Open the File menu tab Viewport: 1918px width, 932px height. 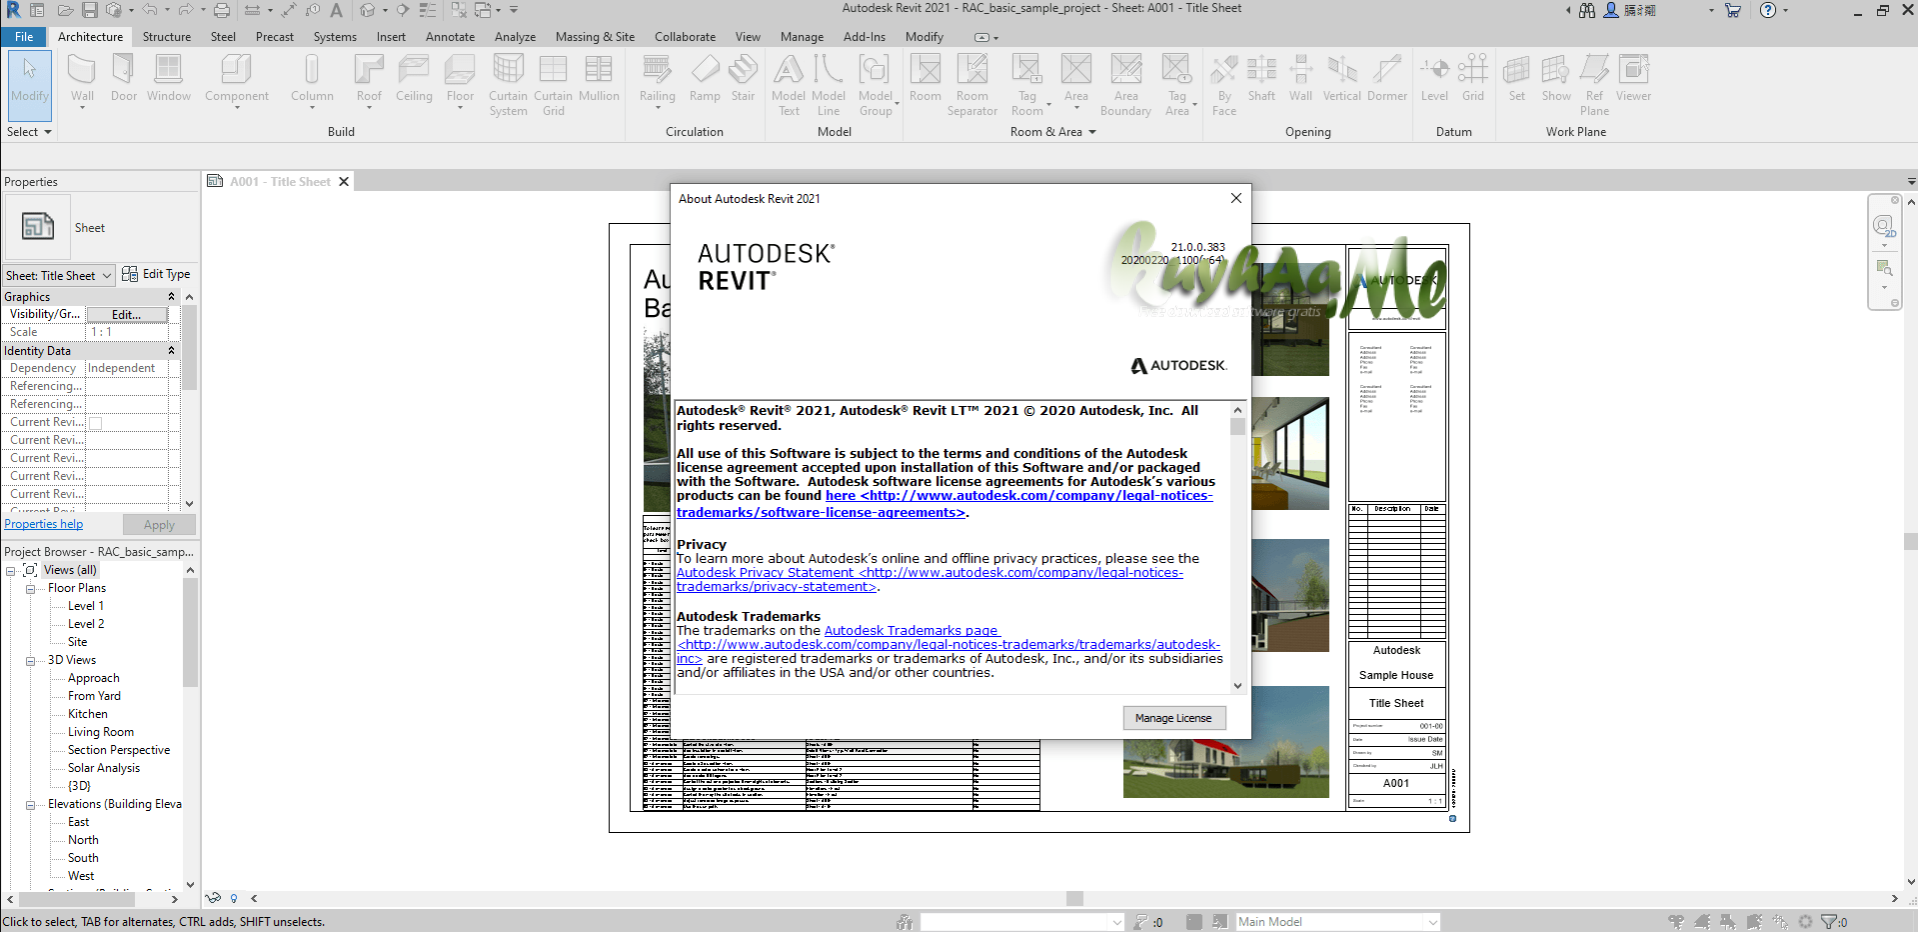tap(24, 37)
